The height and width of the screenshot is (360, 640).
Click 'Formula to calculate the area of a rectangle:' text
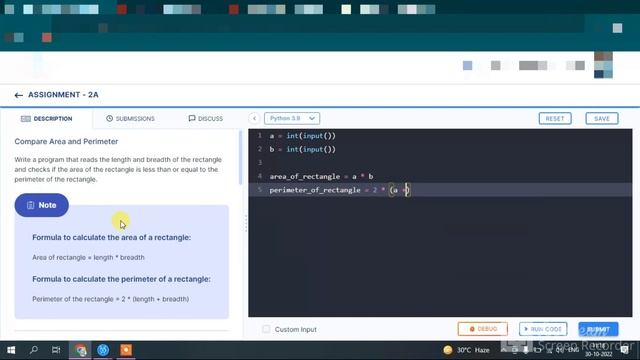[111, 238]
